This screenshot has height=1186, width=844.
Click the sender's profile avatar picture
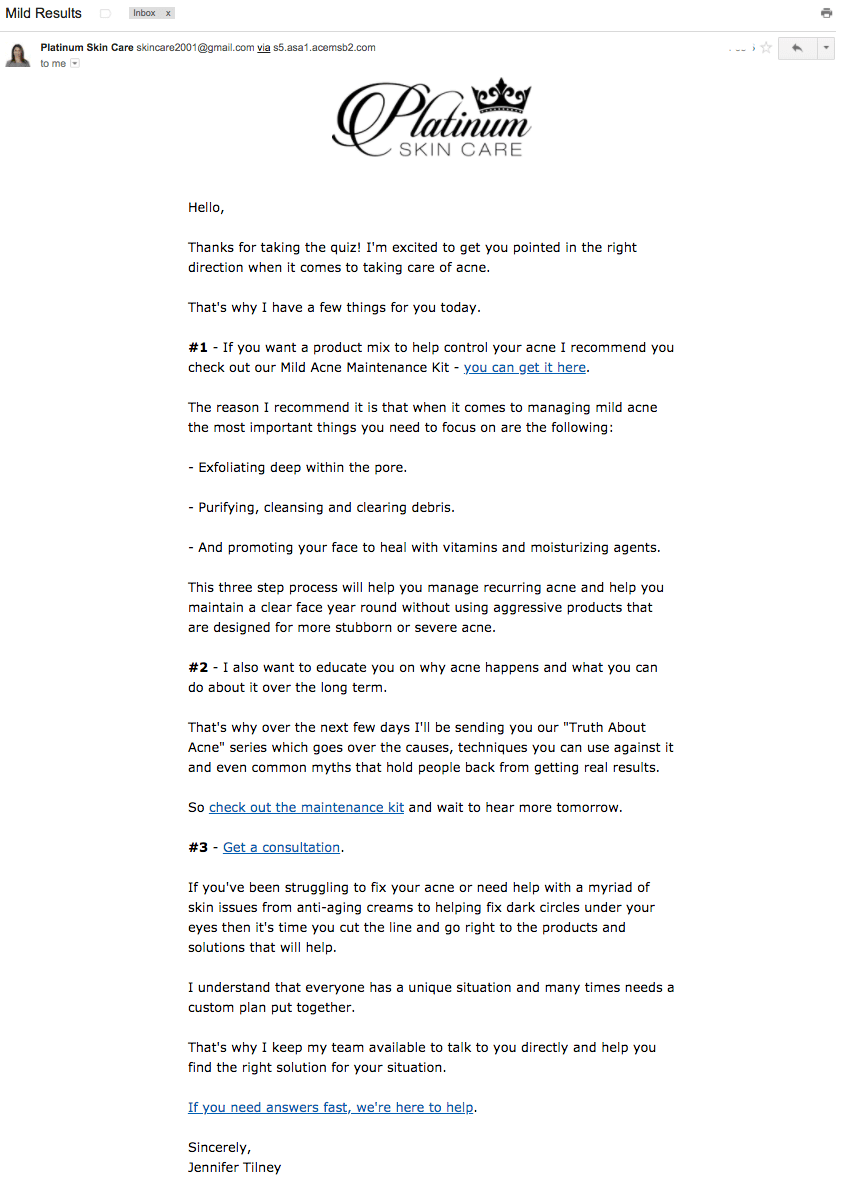click(x=17, y=54)
